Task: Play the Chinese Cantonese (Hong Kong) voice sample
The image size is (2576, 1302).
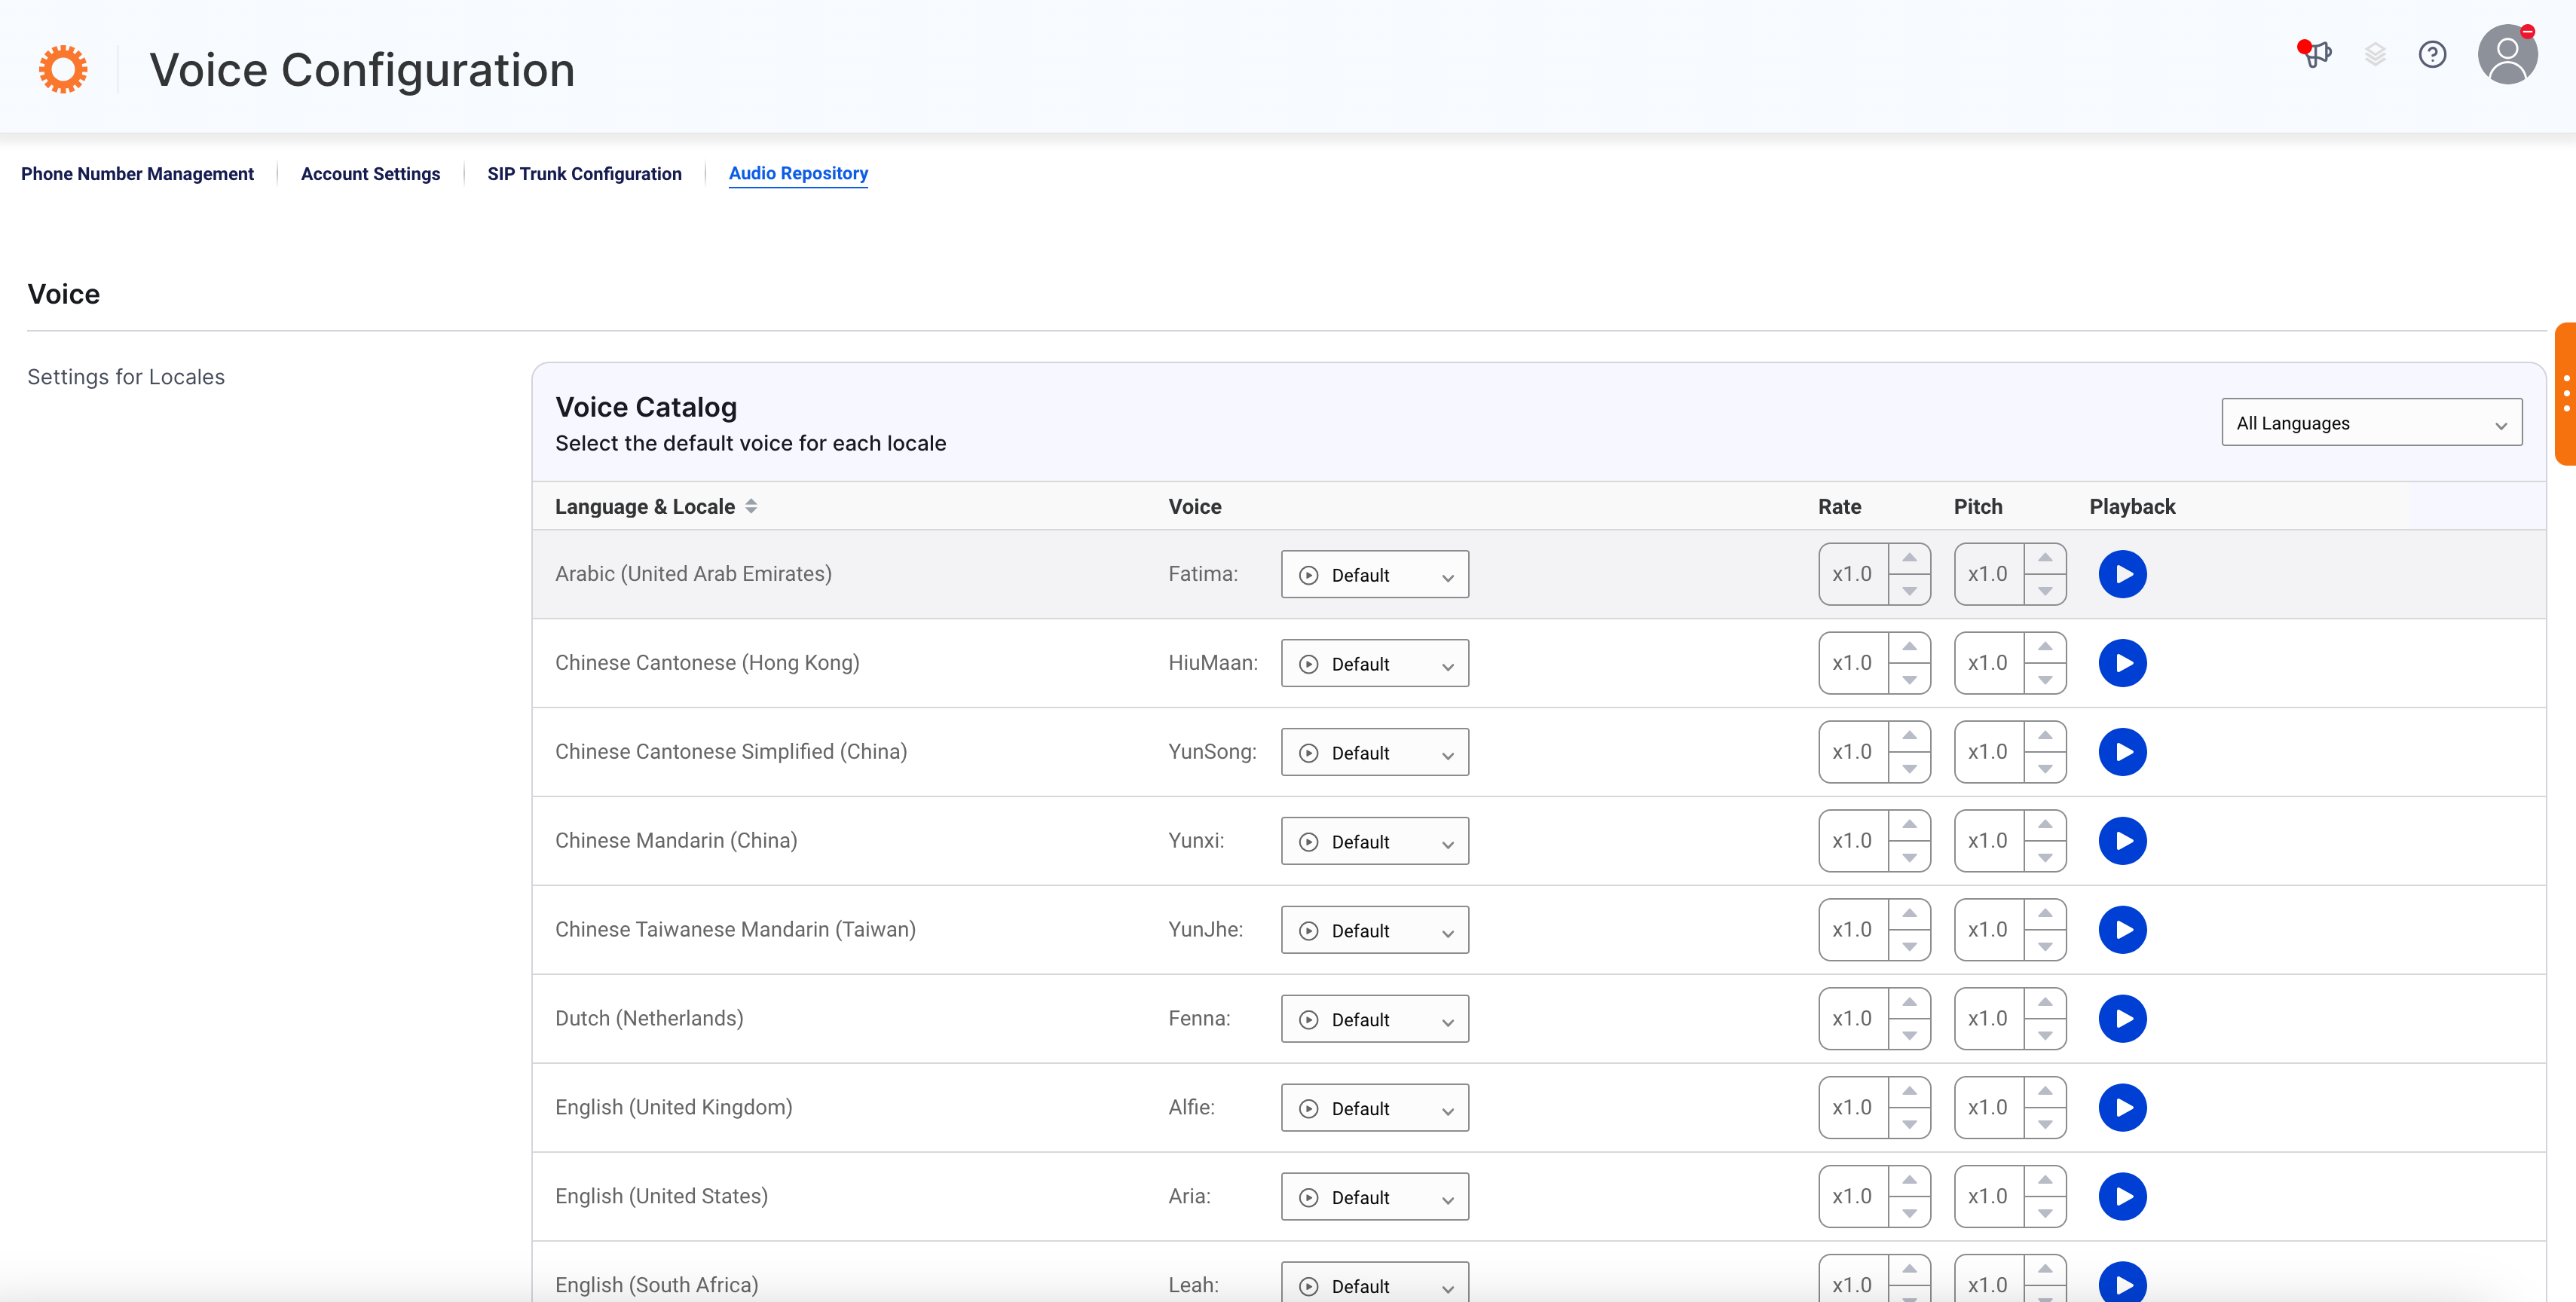Action: (x=2122, y=663)
